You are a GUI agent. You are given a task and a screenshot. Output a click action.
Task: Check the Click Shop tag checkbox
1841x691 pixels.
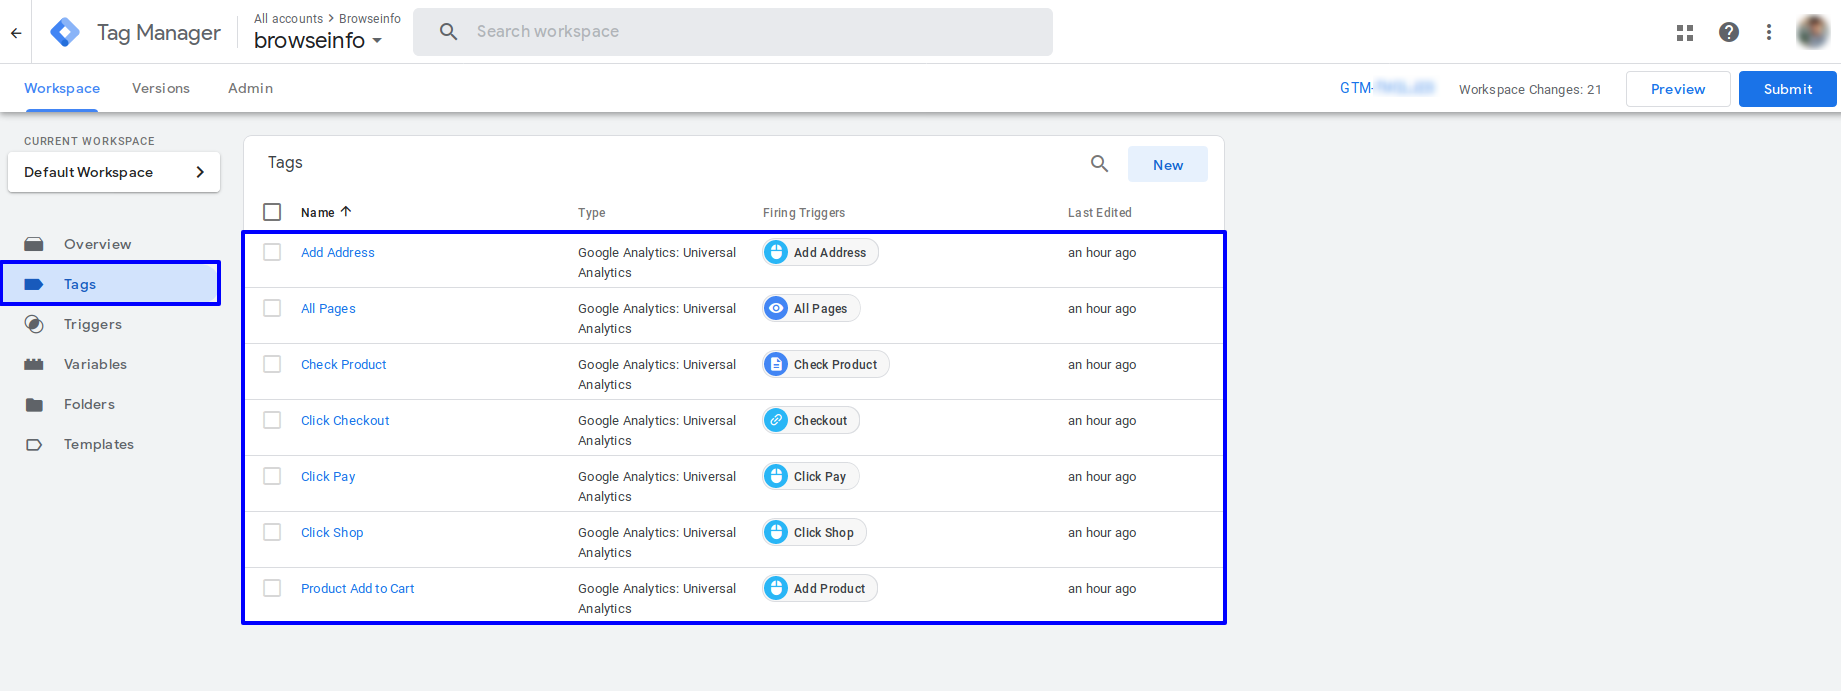pos(272,532)
